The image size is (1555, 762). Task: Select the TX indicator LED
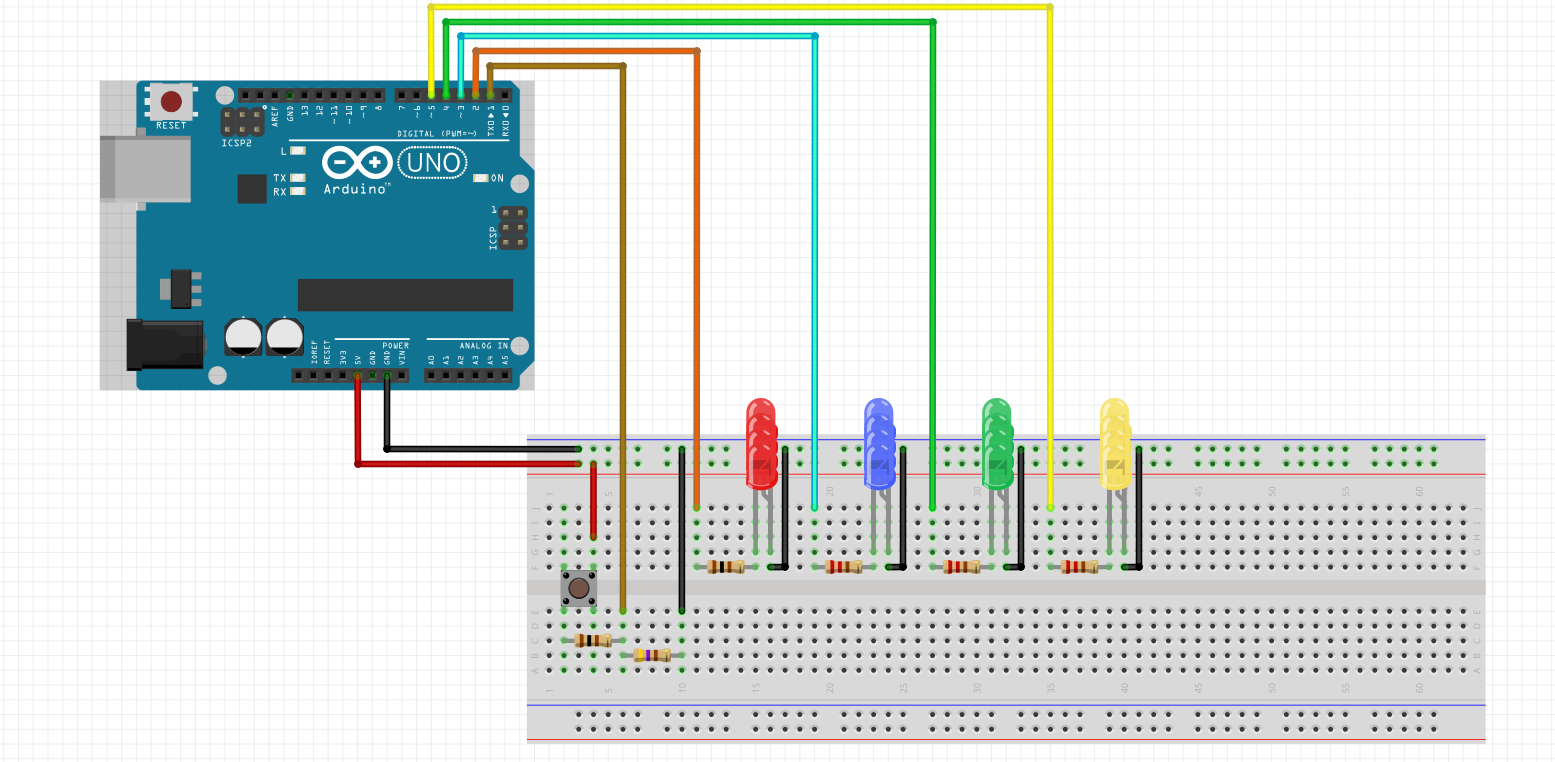297,177
